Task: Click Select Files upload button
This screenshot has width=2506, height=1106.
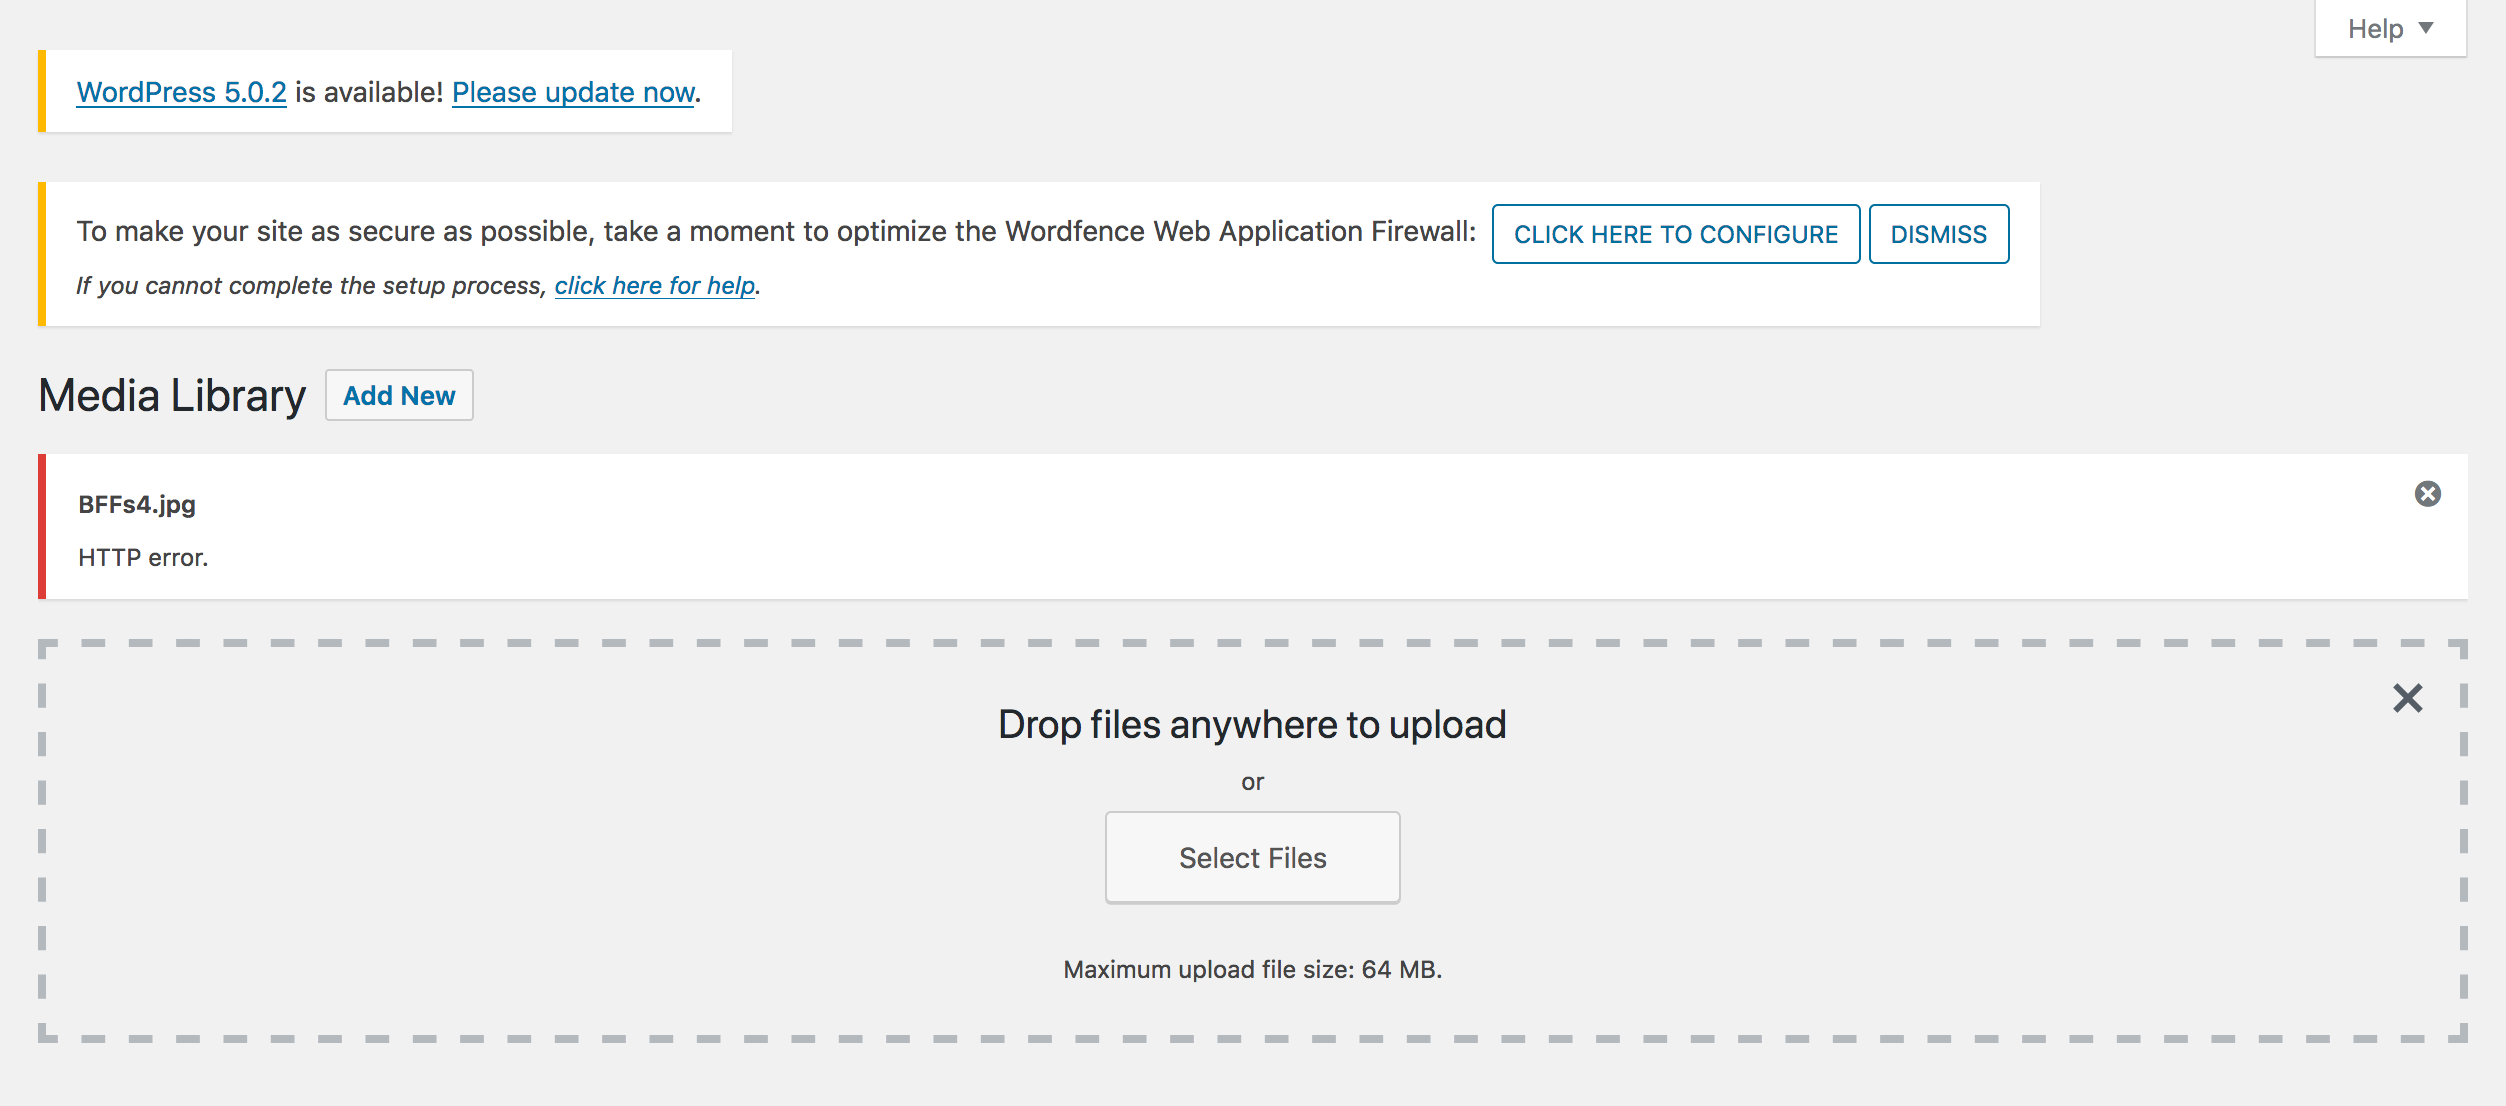Action: coord(1253,857)
